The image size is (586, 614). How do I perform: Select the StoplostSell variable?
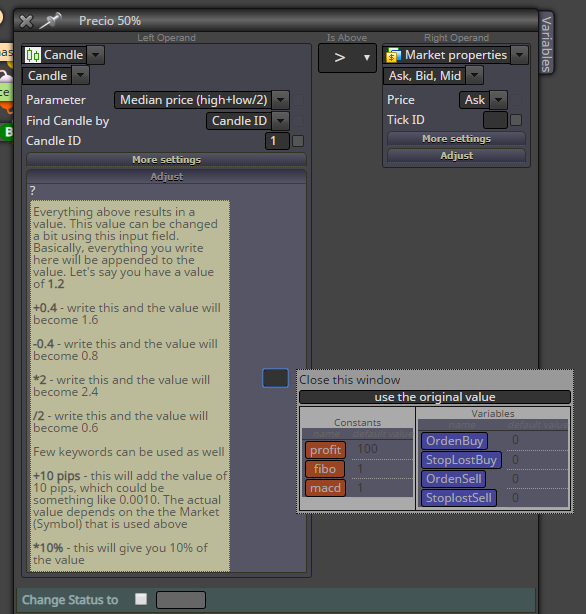459,498
